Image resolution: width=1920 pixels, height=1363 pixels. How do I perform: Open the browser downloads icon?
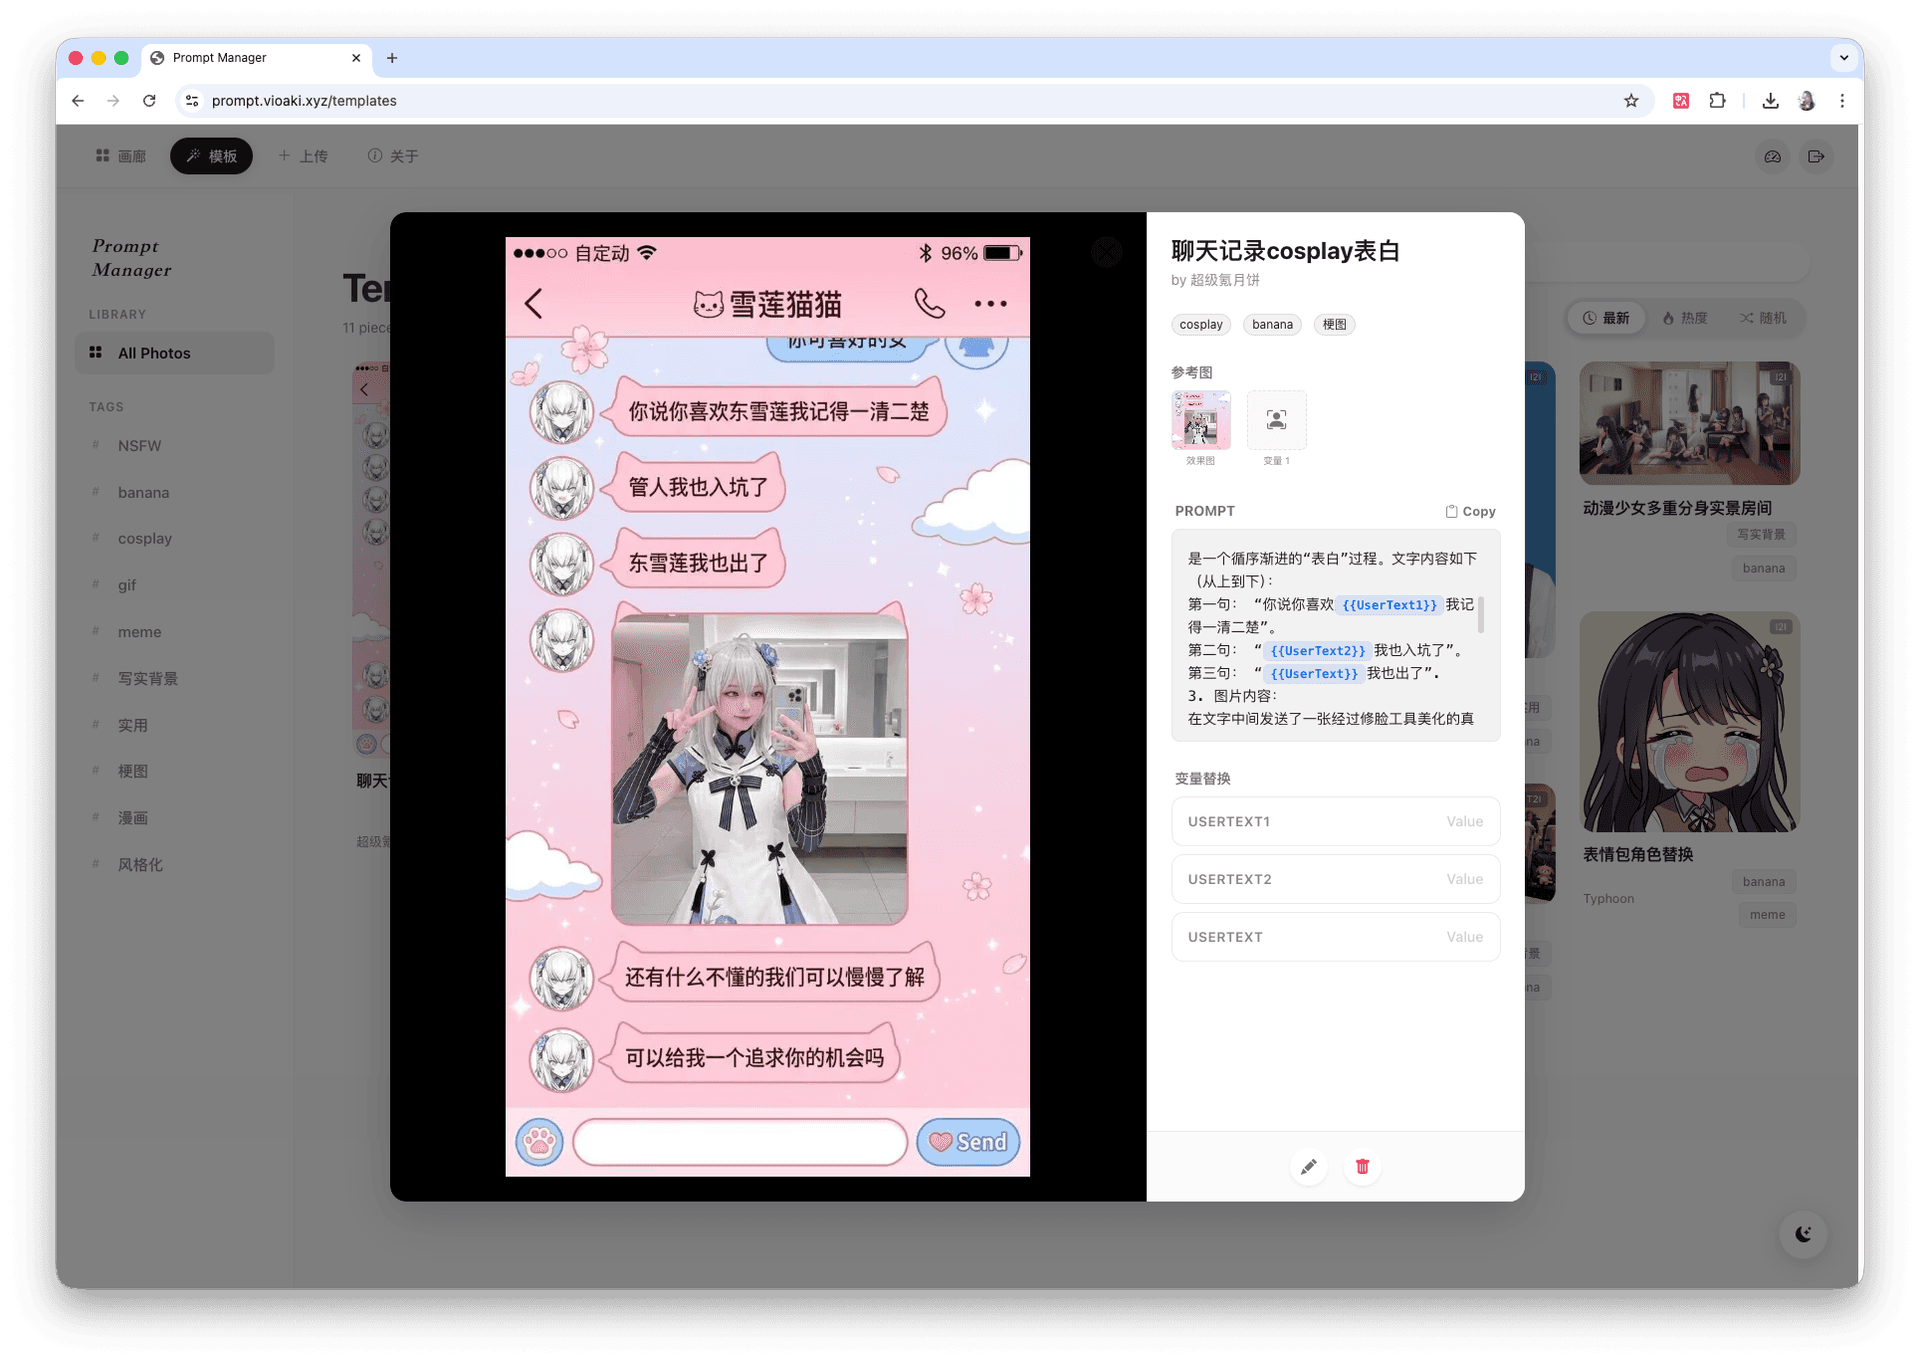[1770, 101]
